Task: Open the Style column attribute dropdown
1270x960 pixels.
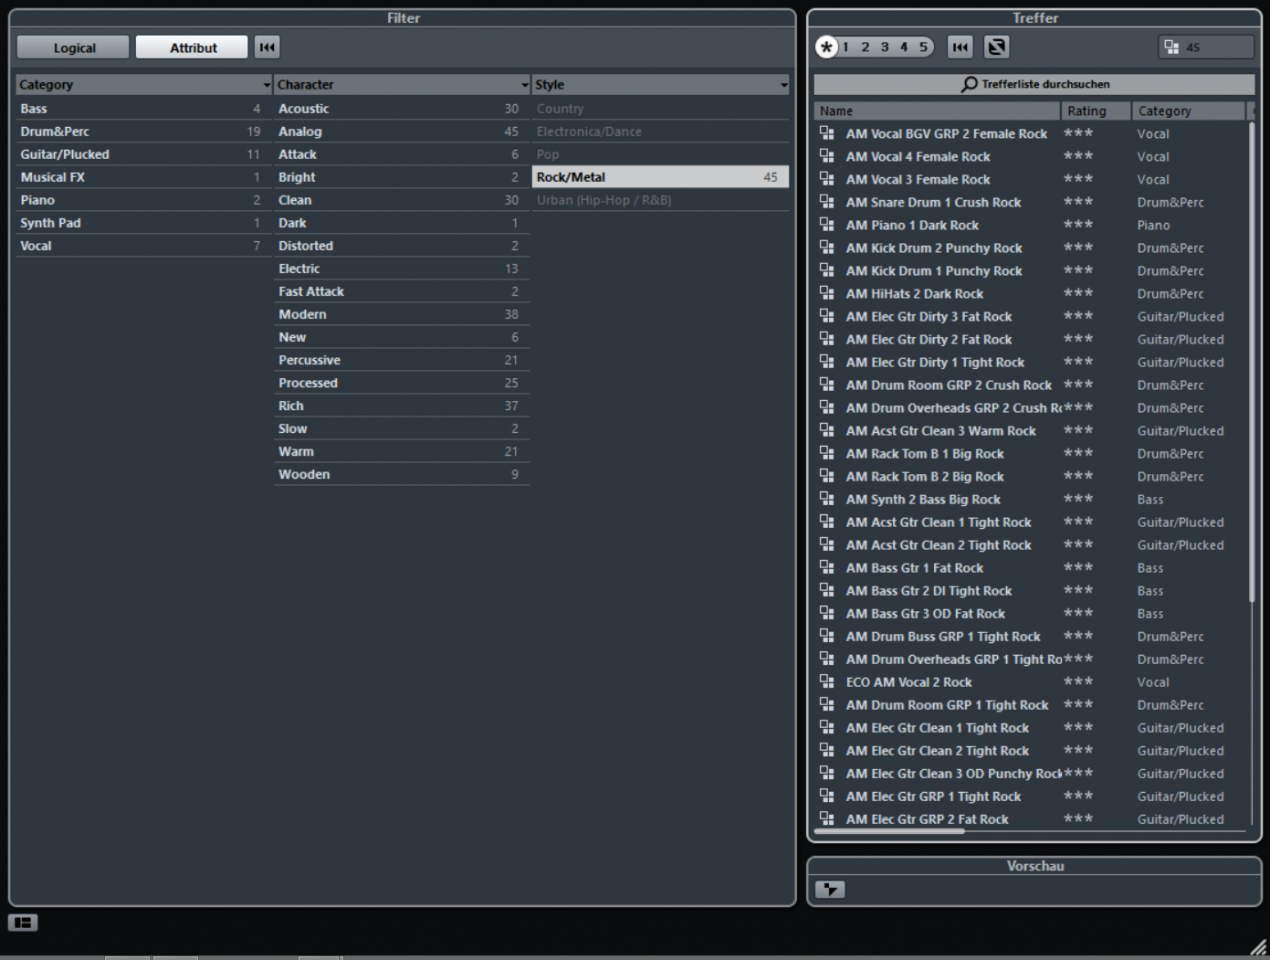Action: pos(783,85)
